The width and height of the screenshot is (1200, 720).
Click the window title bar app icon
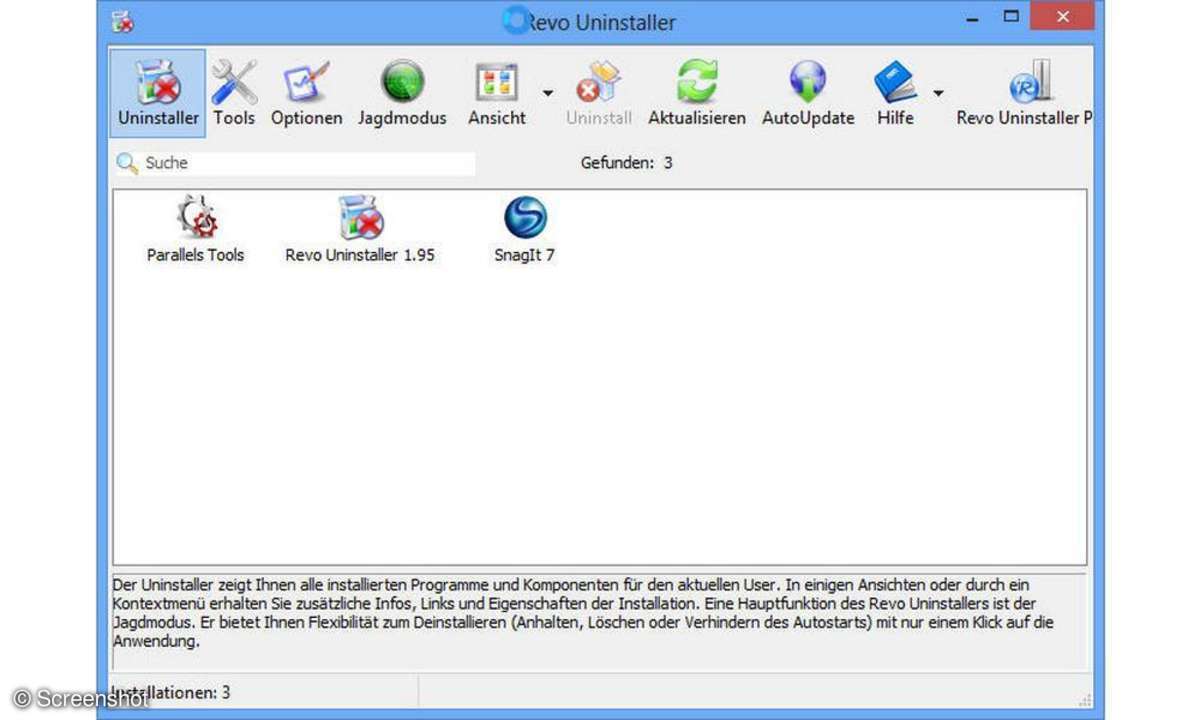(x=123, y=22)
